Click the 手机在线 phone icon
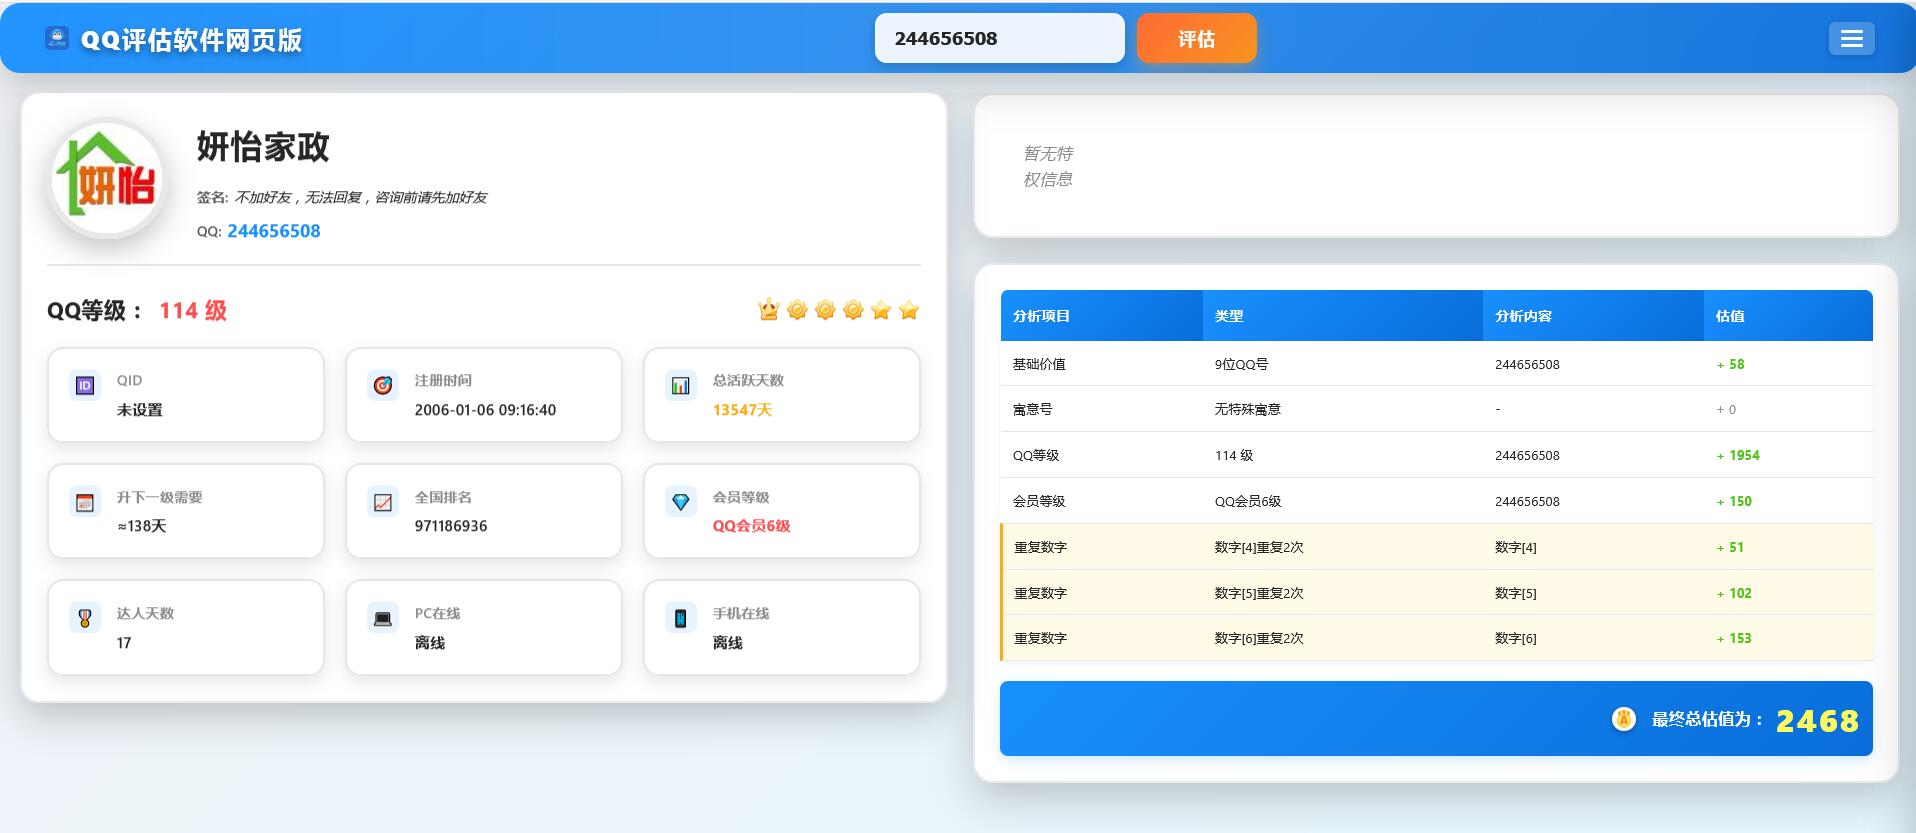The height and width of the screenshot is (833, 1916). pos(681,618)
